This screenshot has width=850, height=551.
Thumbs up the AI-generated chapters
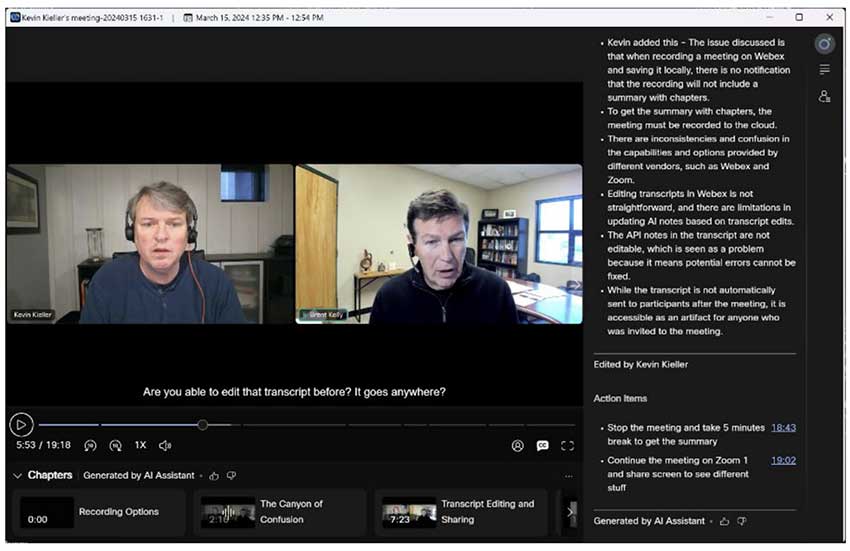point(214,476)
